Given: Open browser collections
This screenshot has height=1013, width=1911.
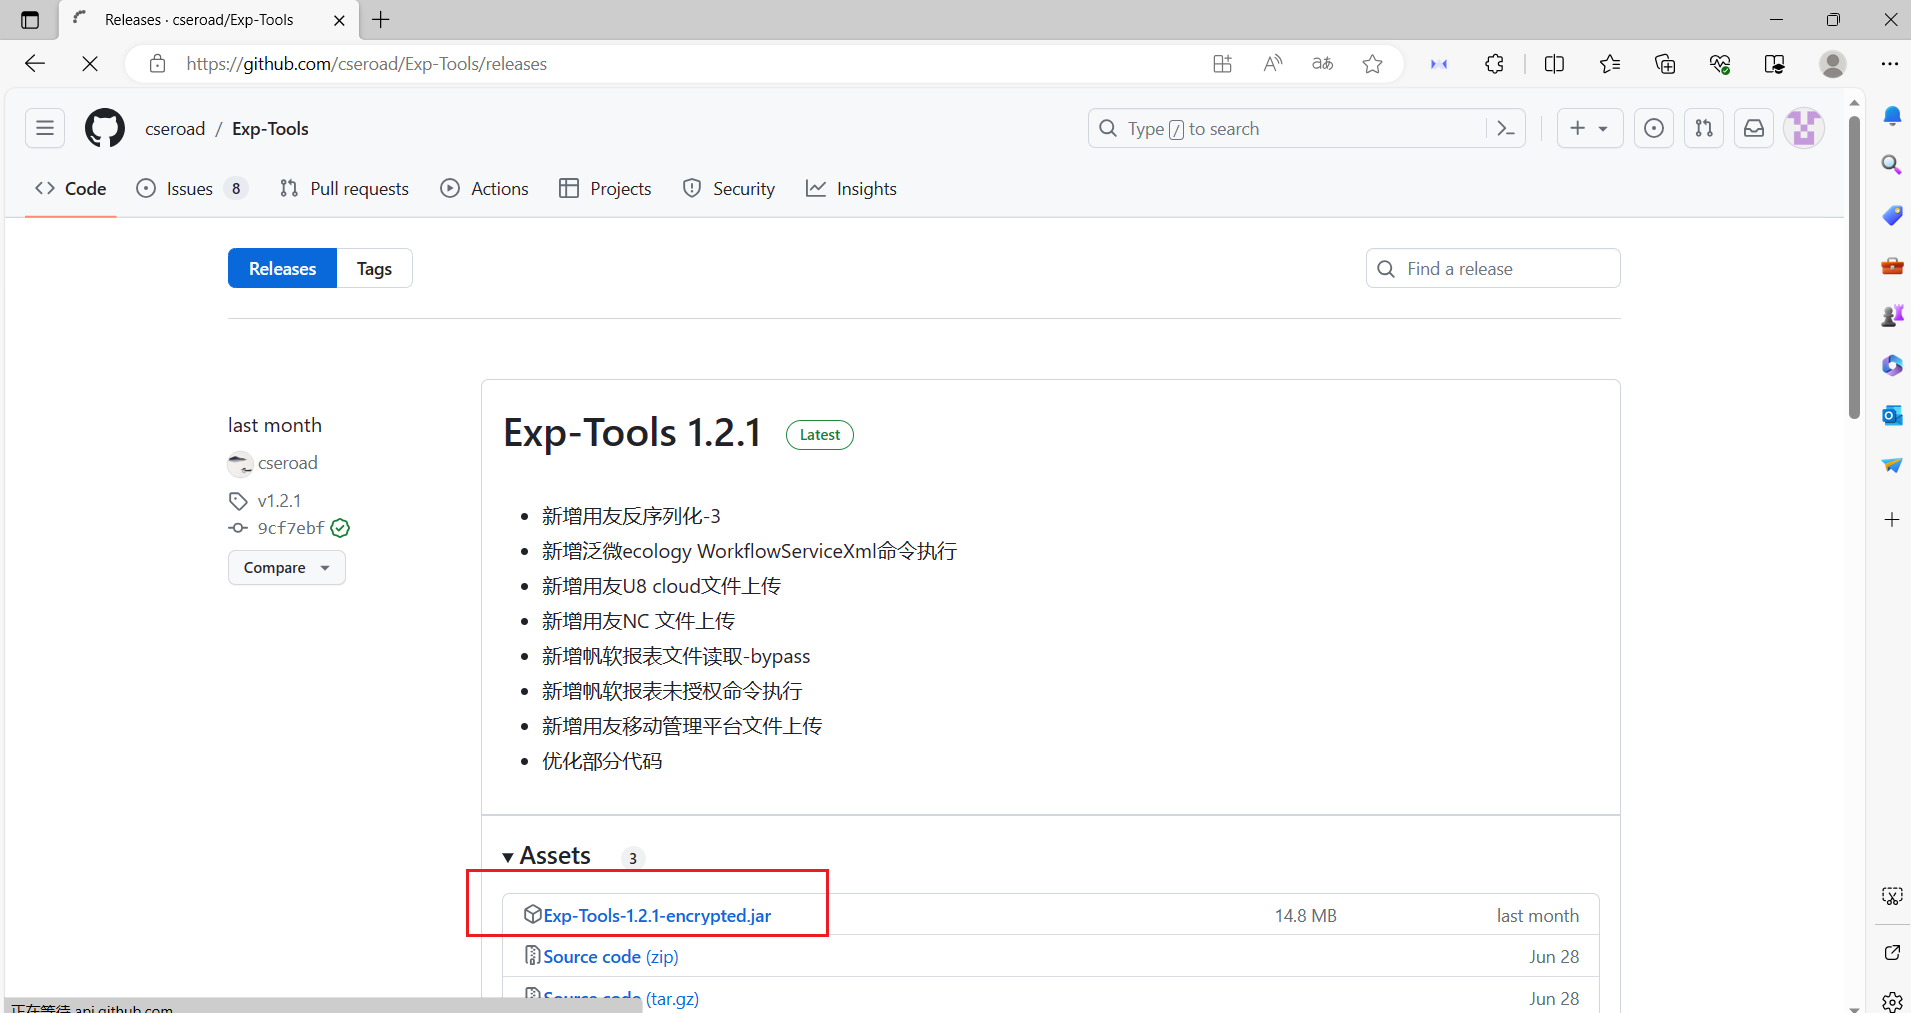Looking at the screenshot, I should tap(1665, 64).
